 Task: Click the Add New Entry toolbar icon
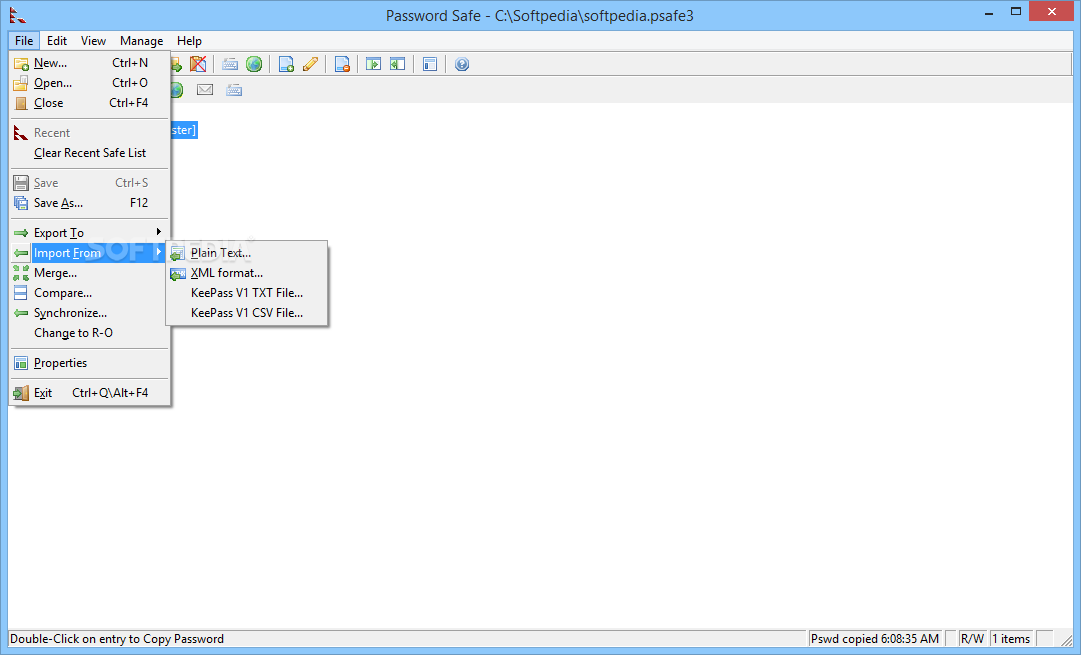tap(286, 64)
